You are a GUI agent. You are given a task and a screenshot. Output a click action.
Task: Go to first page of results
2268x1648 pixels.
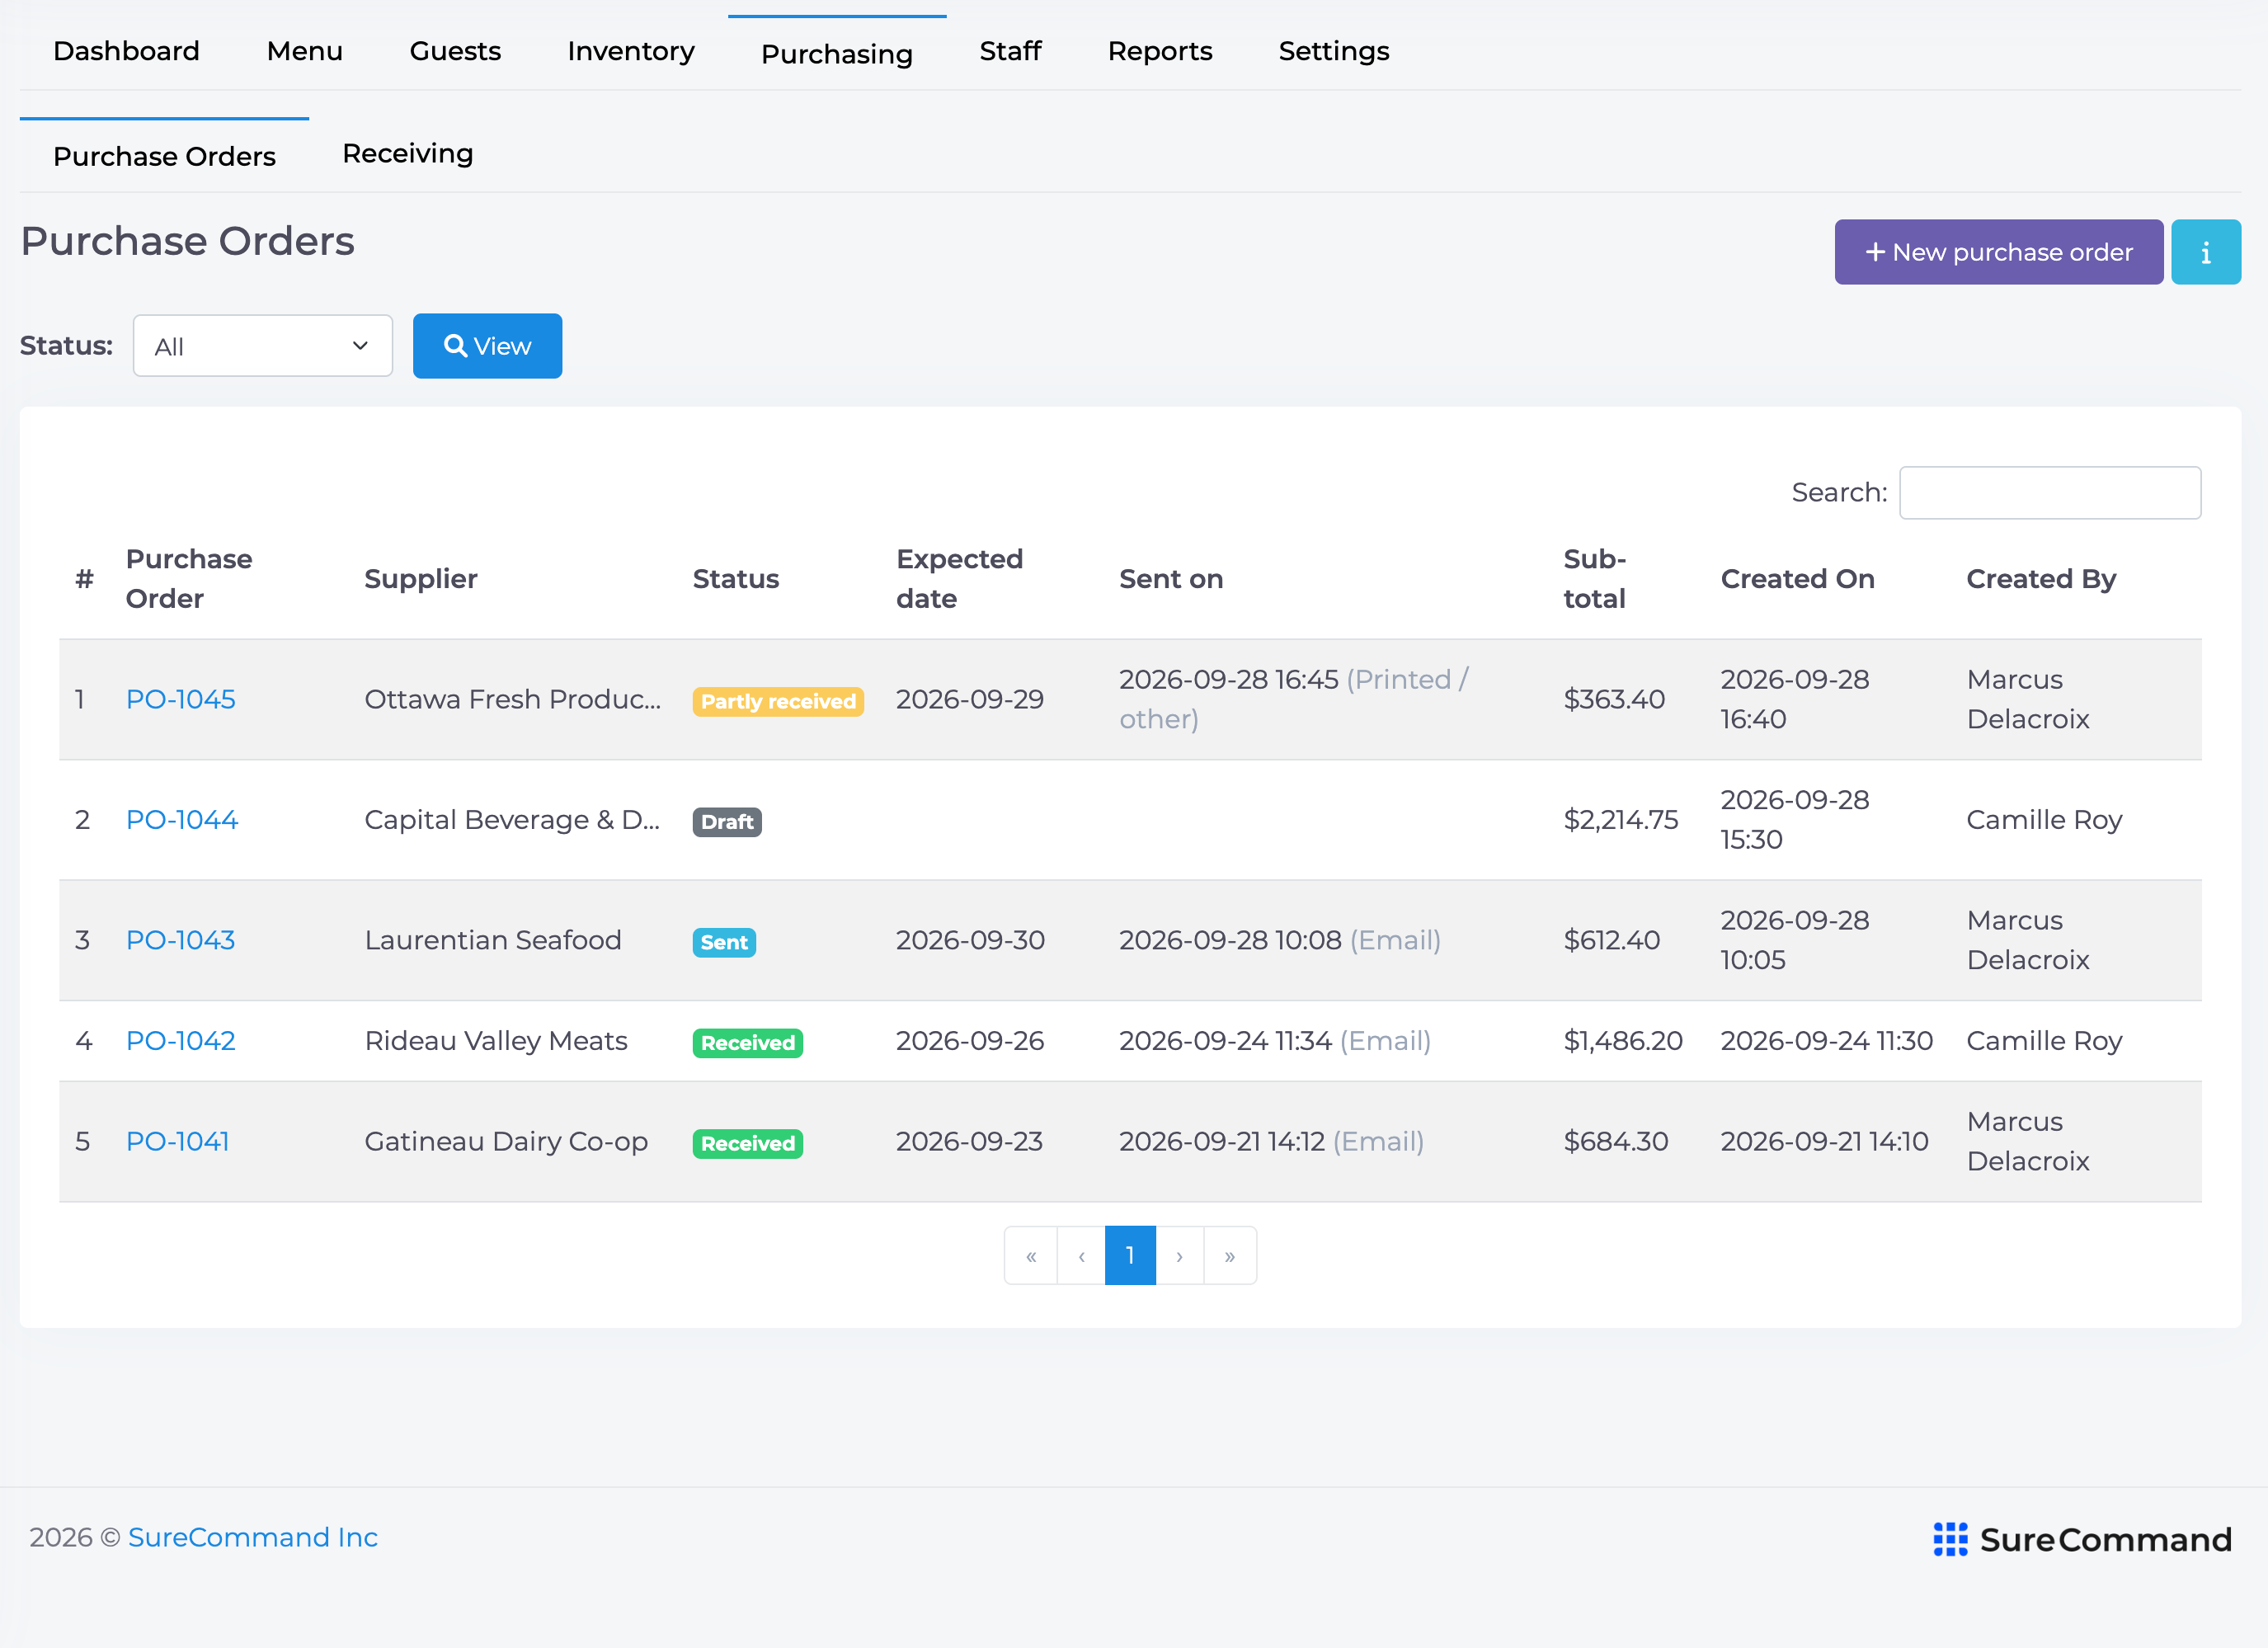(1031, 1255)
